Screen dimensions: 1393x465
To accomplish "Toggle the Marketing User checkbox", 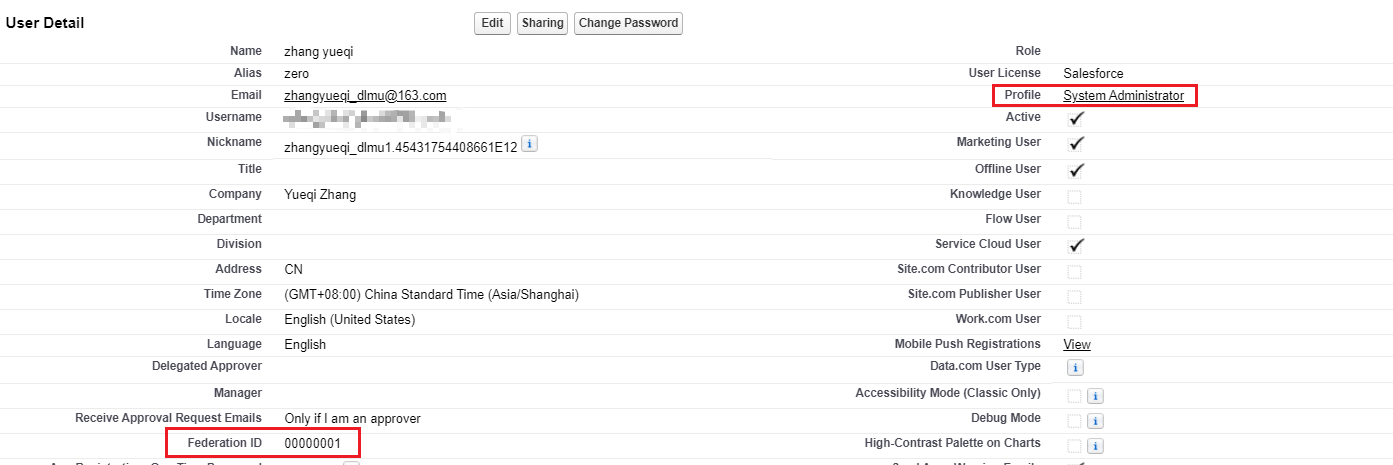I will pyautogui.click(x=1076, y=144).
